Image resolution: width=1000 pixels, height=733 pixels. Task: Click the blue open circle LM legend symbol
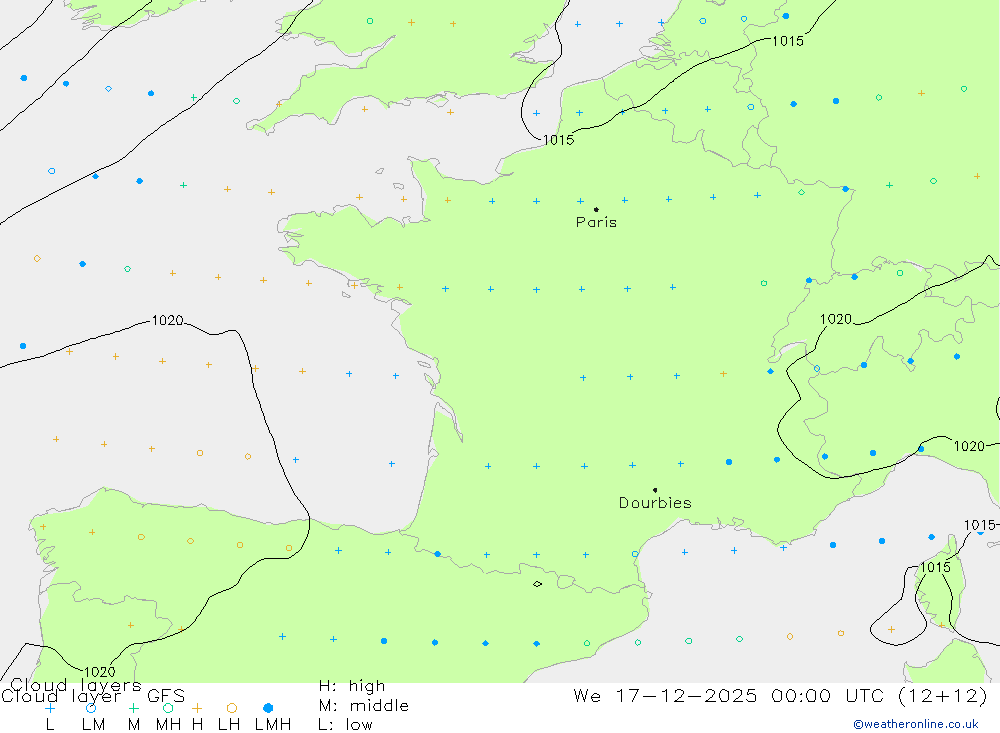(91, 708)
